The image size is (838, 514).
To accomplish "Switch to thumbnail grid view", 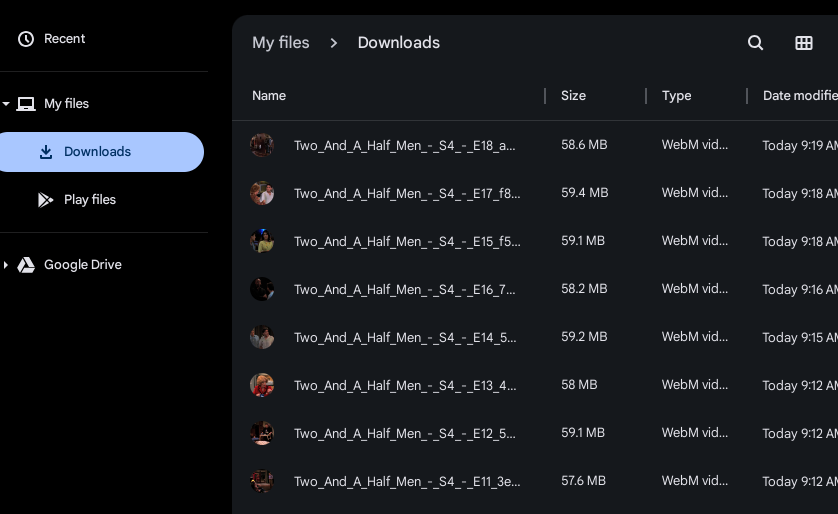I will (804, 43).
